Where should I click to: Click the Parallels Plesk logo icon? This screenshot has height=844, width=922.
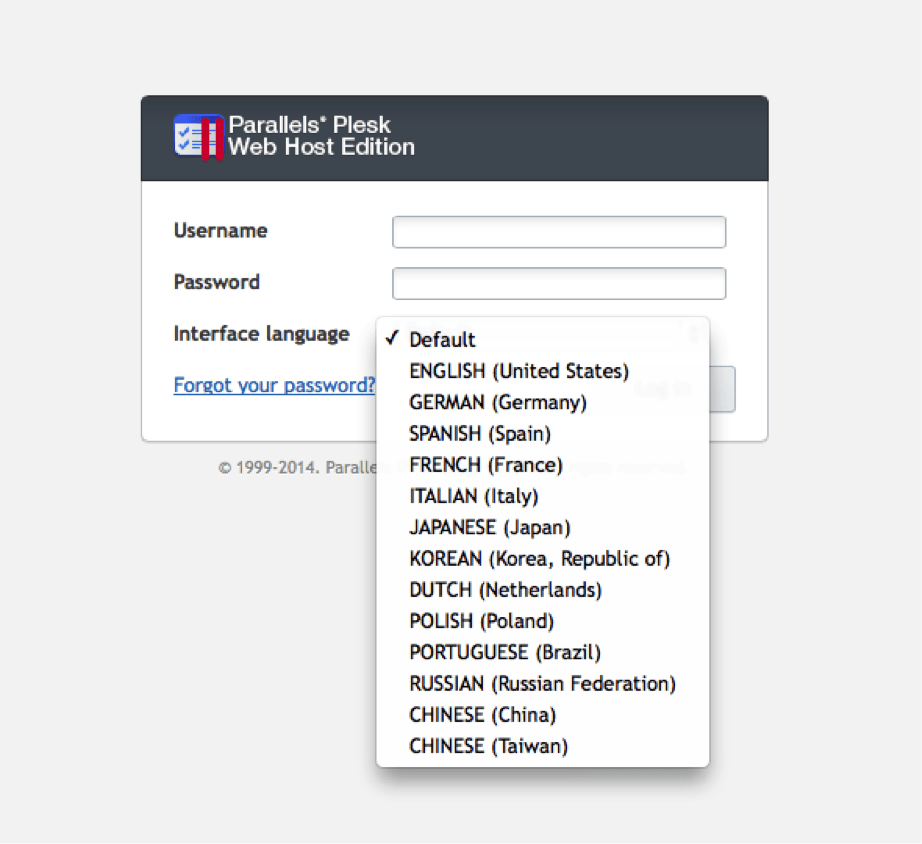pyautogui.click(x=199, y=137)
